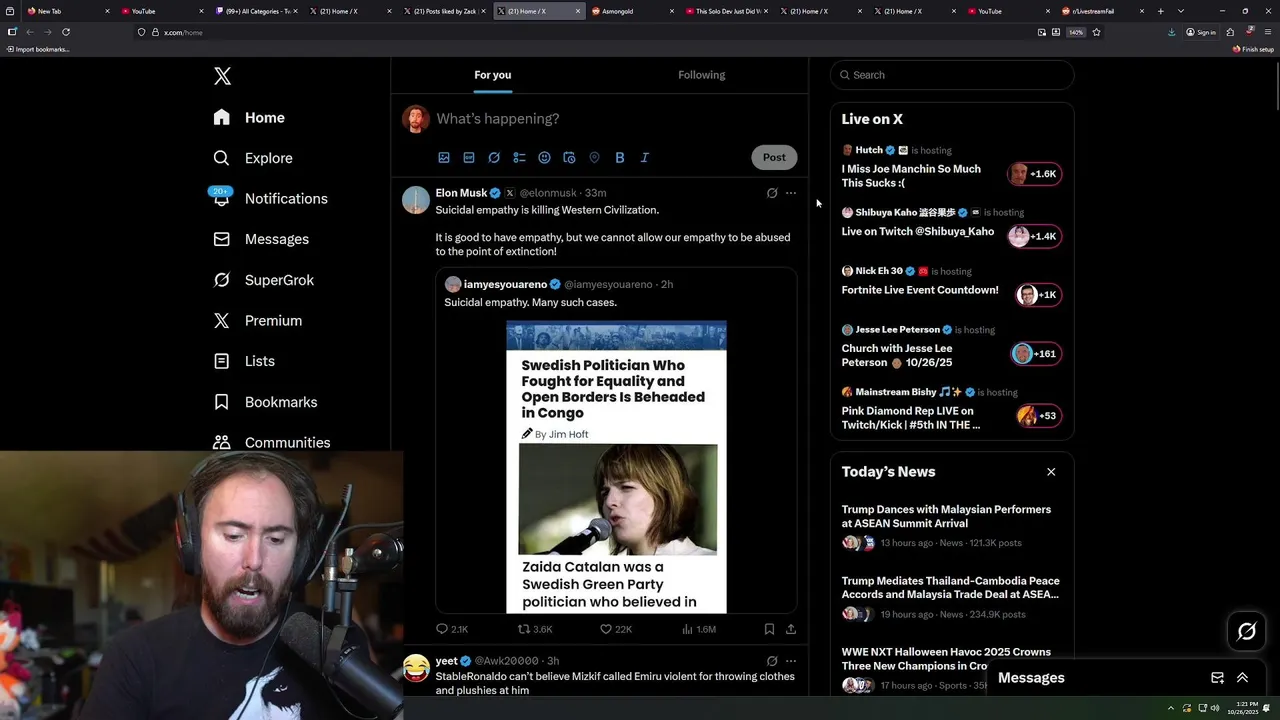Open a new browser tab
1280x720 pixels.
pos(1160,11)
